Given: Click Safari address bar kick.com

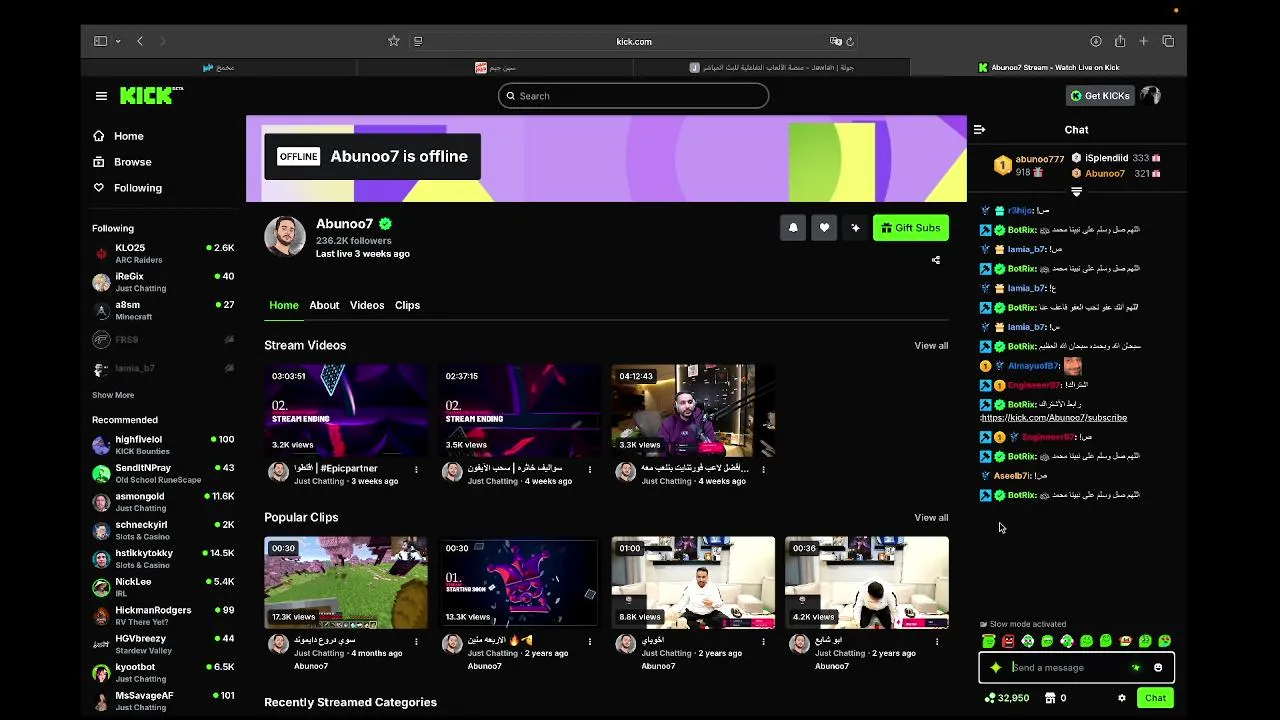Looking at the screenshot, I should (634, 41).
